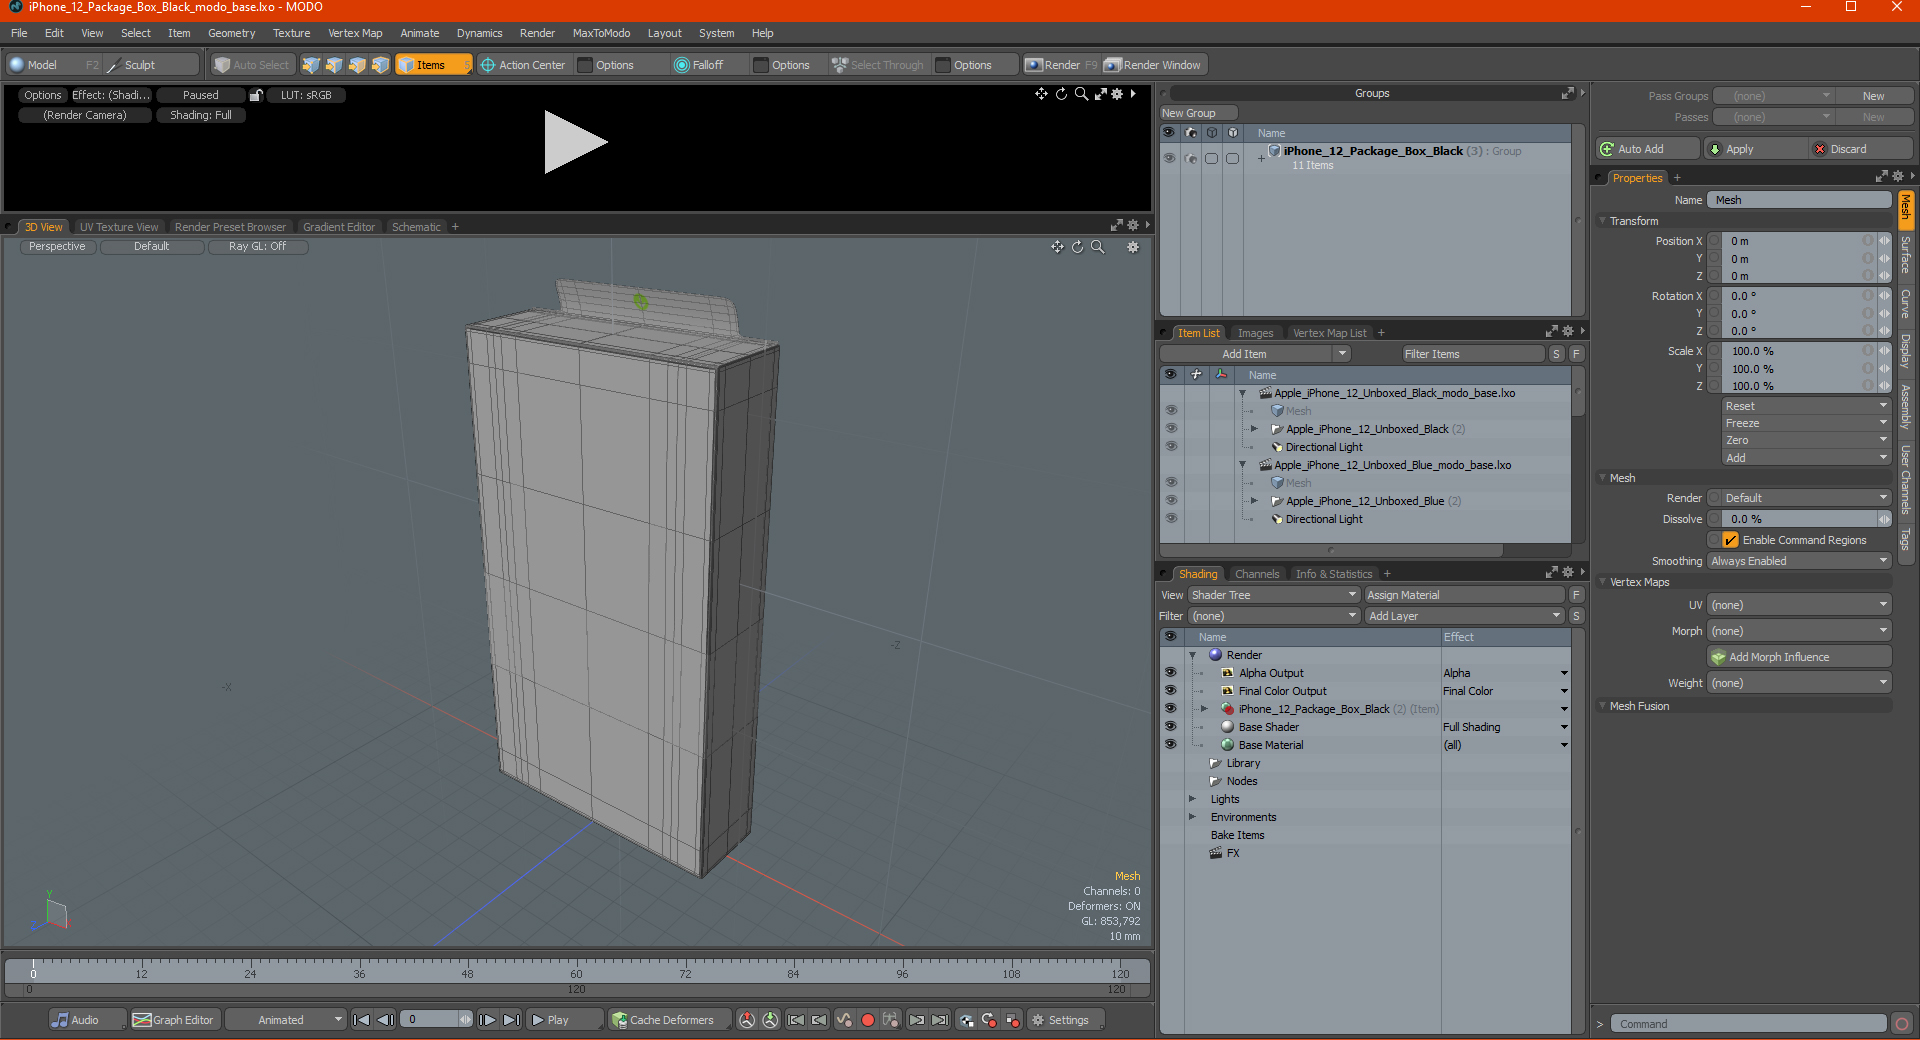The image size is (1920, 1040).
Task: Hide Apple_iPhone_12_Unboxed_Blue item
Action: point(1170,501)
